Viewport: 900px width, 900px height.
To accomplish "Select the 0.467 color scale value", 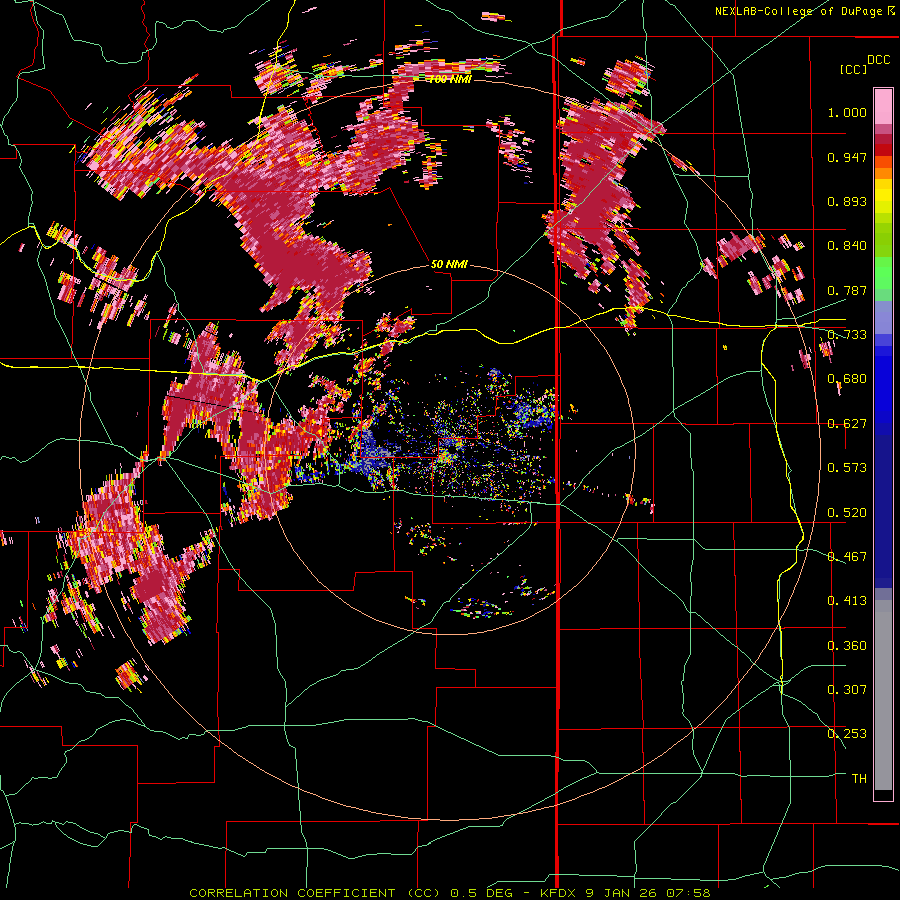I will point(847,557).
